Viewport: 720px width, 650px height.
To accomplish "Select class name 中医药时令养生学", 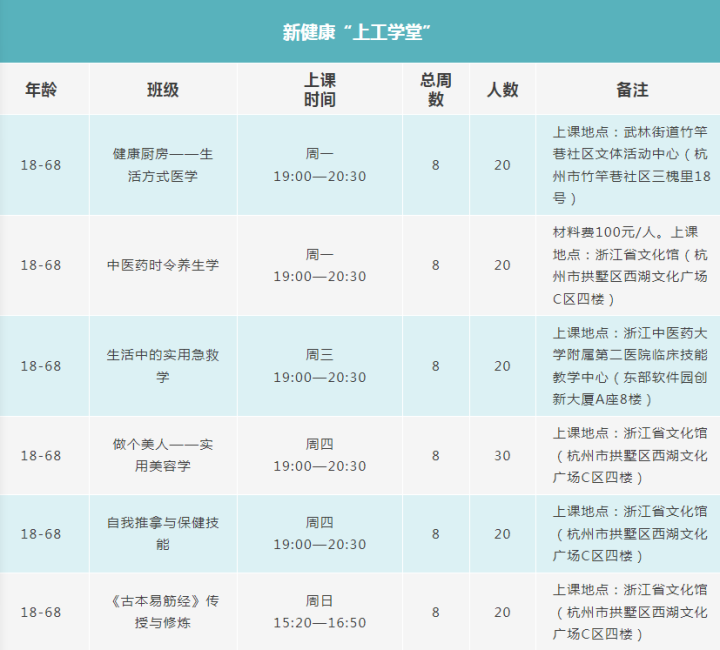I will pos(163,265).
